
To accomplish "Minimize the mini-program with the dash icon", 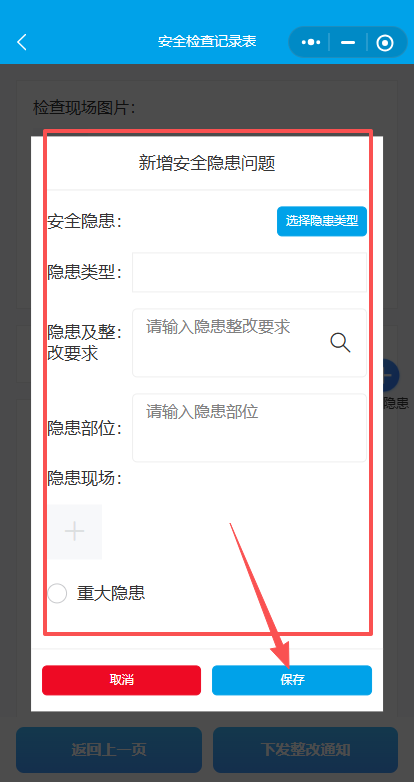I will point(348,42).
